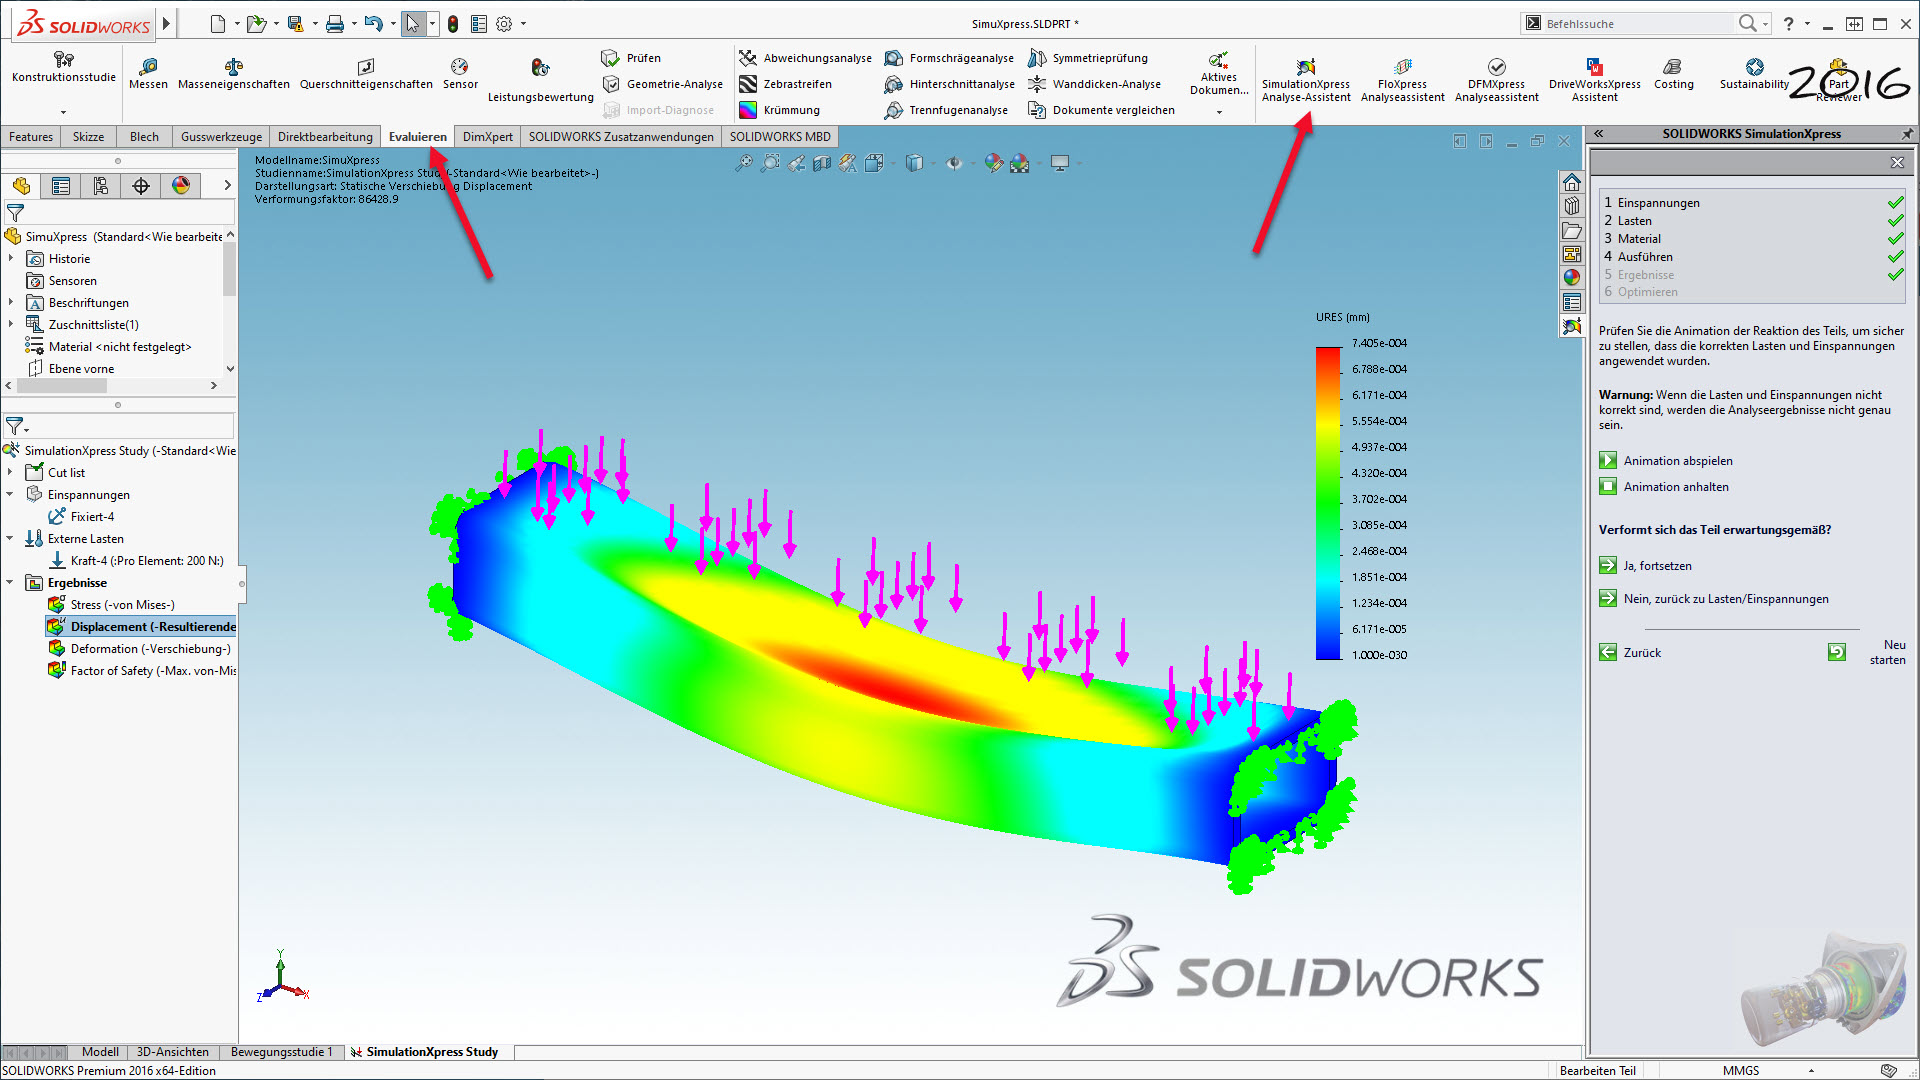The height and width of the screenshot is (1080, 1920).
Task: Switch to the Skizze tab
Action: pos(88,137)
